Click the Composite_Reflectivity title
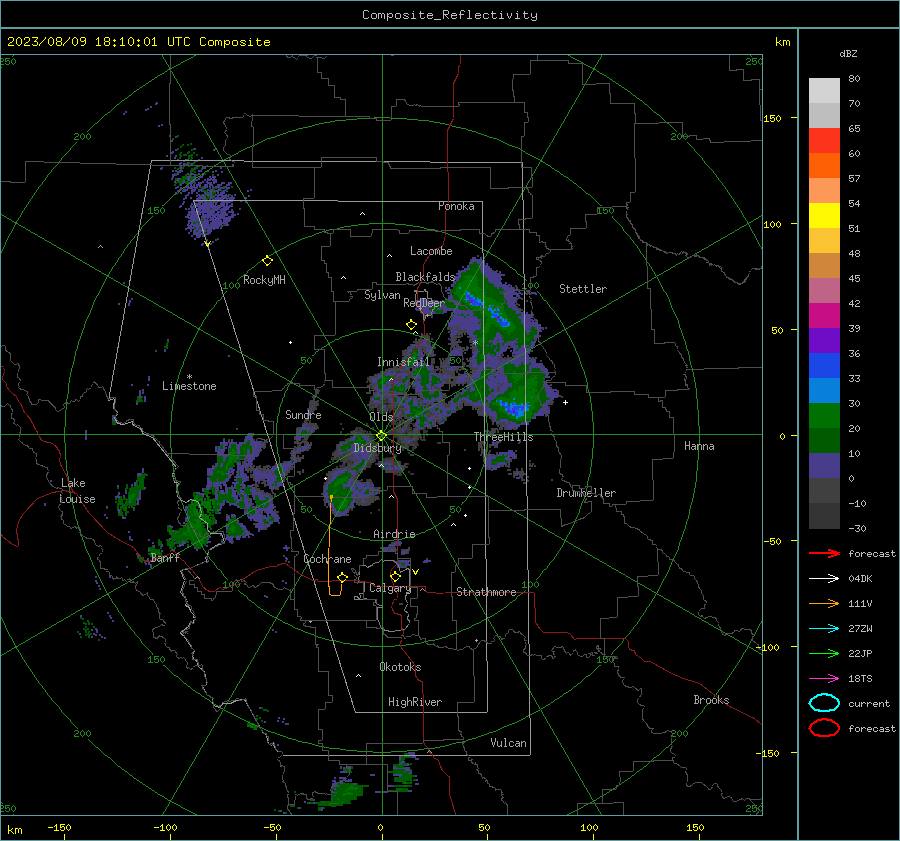Screen dimensions: 900x841 pos(450,15)
